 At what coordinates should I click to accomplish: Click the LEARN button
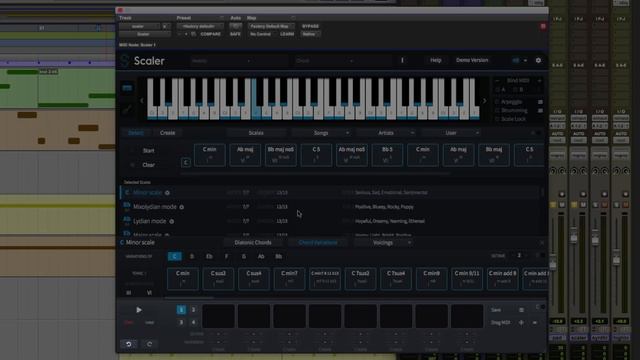click(287, 34)
